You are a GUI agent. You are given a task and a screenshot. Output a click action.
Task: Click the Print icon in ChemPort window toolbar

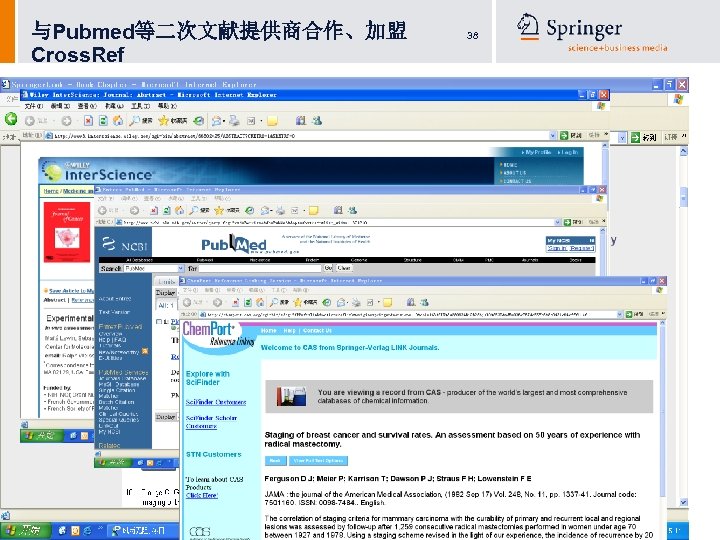pyautogui.click(x=355, y=302)
